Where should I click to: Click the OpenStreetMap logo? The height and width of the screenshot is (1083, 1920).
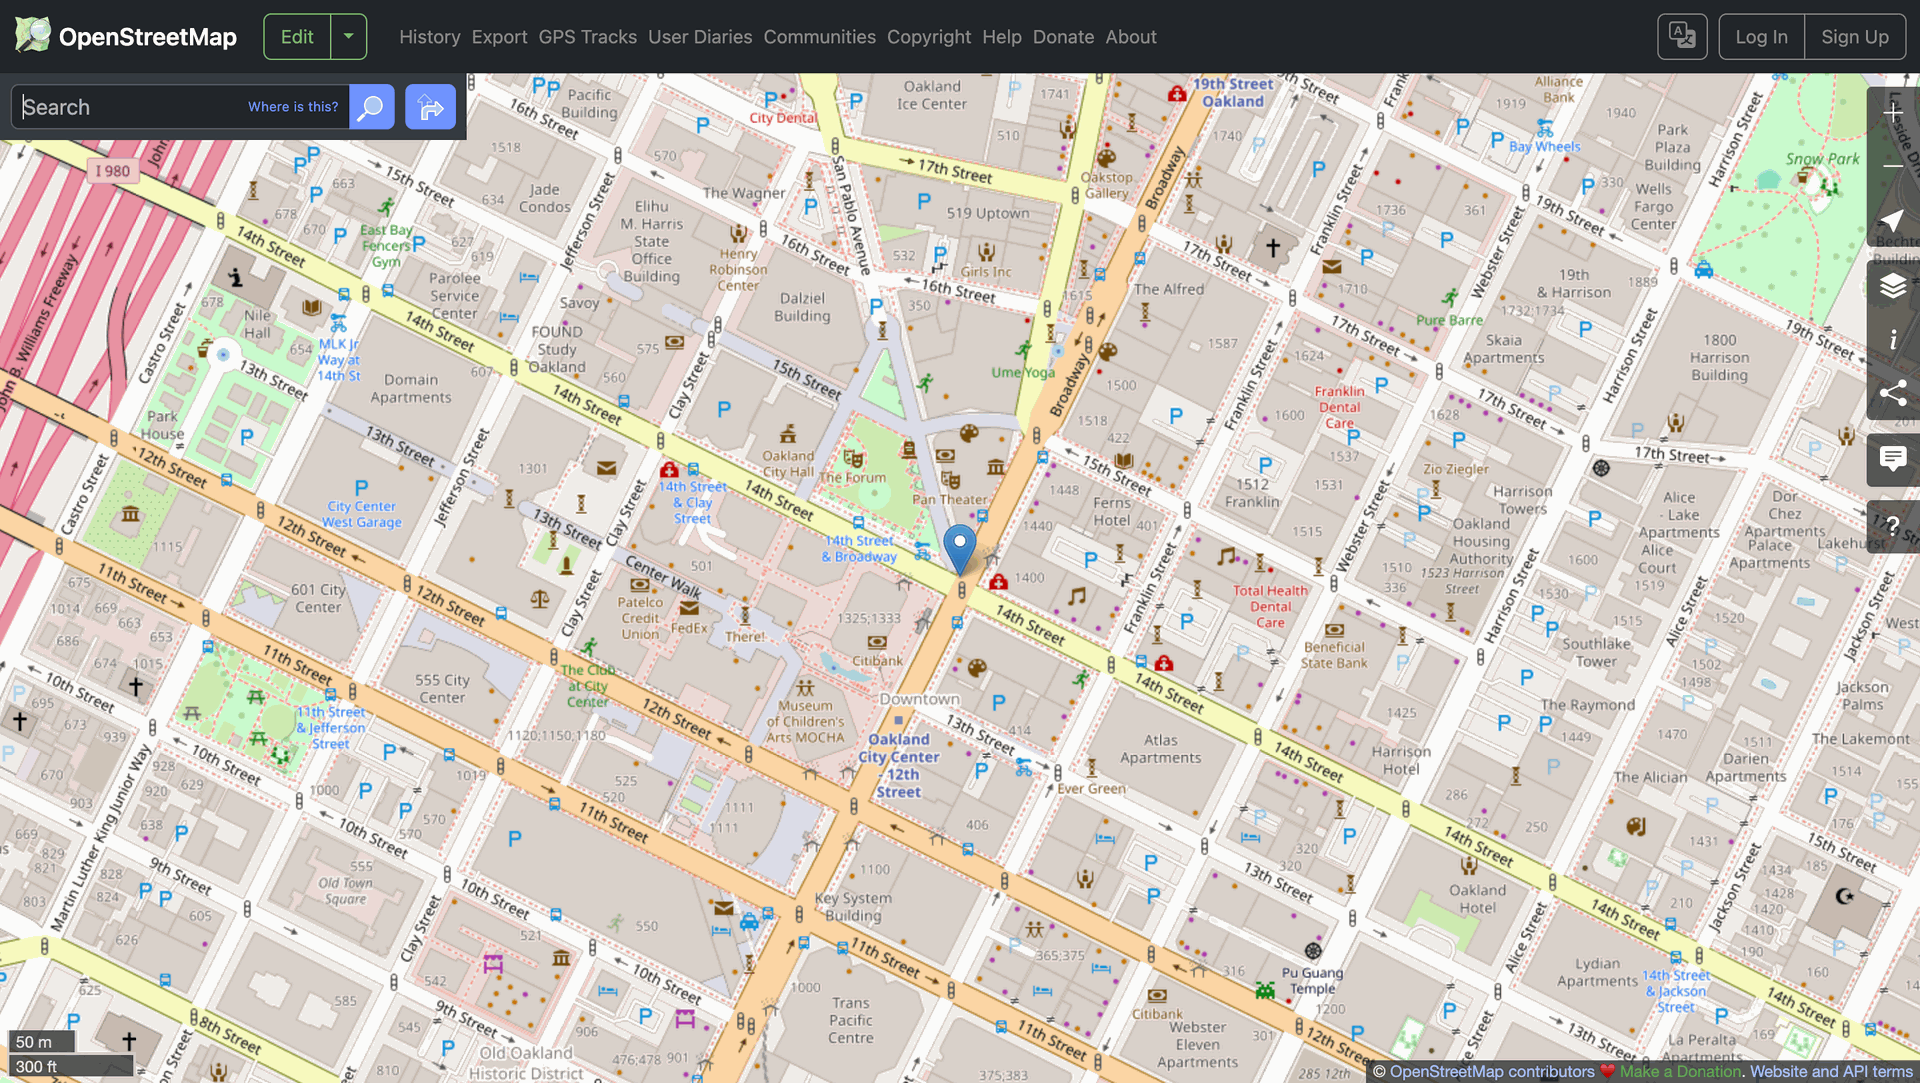click(126, 37)
